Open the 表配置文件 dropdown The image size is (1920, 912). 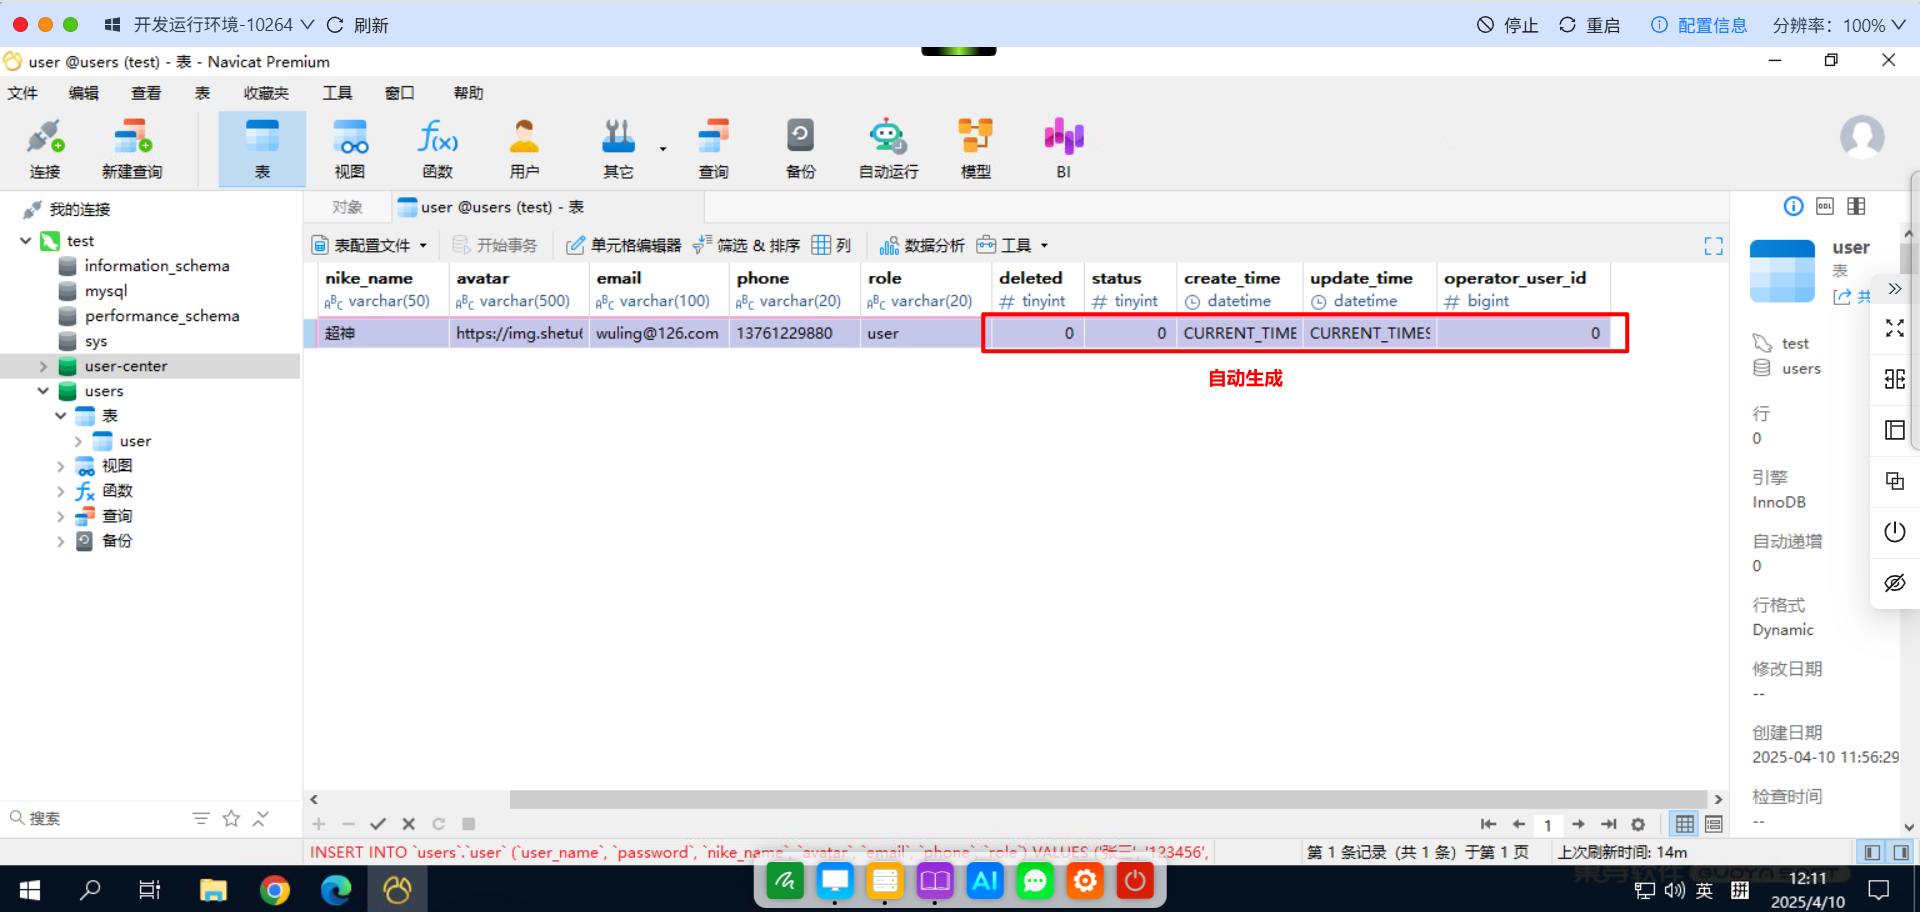(x=370, y=245)
